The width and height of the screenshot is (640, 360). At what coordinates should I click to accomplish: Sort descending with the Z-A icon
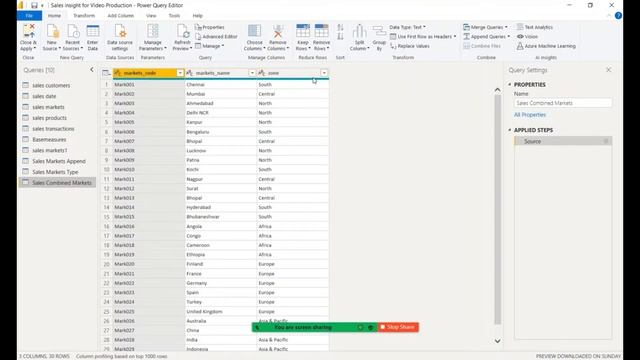click(340, 36)
